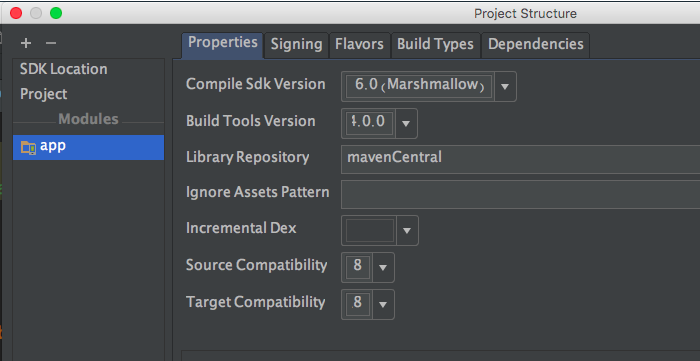The image size is (700, 361).
Task: Click the Library Repository field
Action: 521,159
